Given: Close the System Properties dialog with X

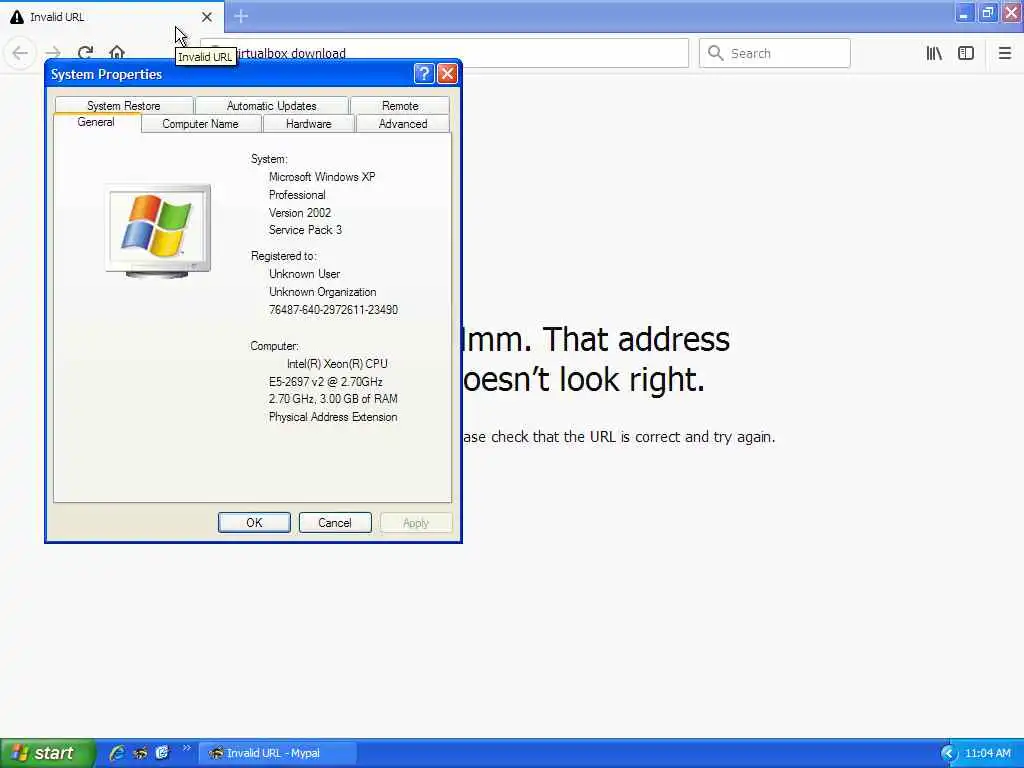Looking at the screenshot, I should pyautogui.click(x=447, y=74).
